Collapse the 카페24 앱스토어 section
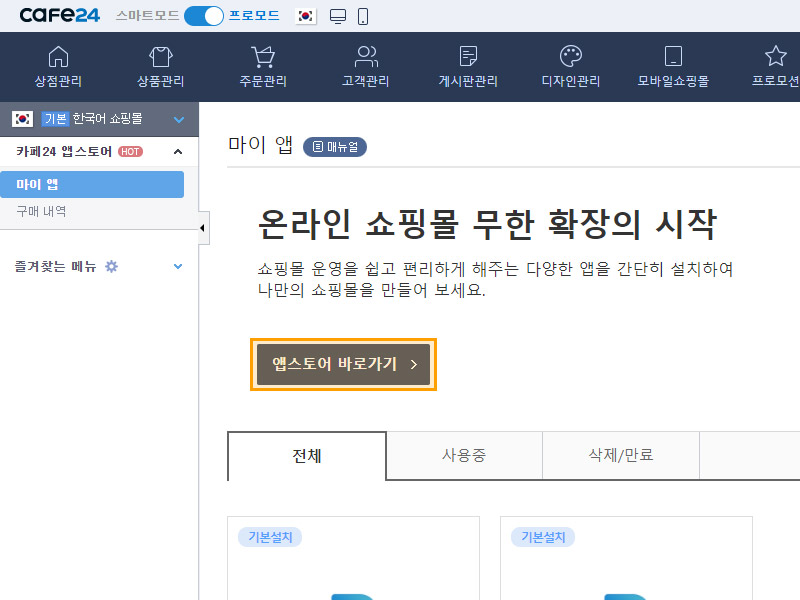The width and height of the screenshot is (800, 600). tap(178, 152)
